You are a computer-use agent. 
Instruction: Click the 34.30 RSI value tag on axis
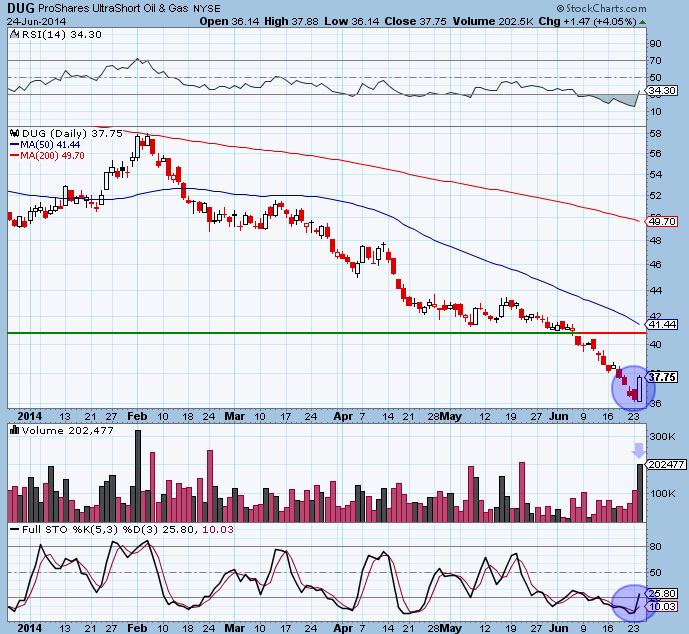coord(662,91)
